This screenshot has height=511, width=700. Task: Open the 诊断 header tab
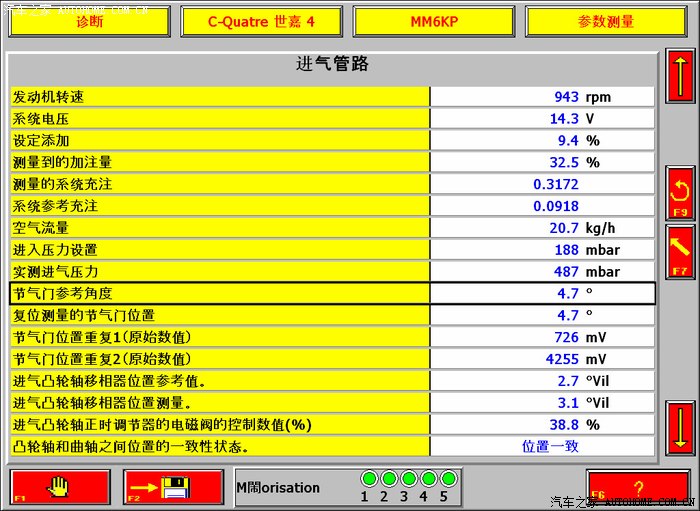pyautogui.click(x=90, y=21)
